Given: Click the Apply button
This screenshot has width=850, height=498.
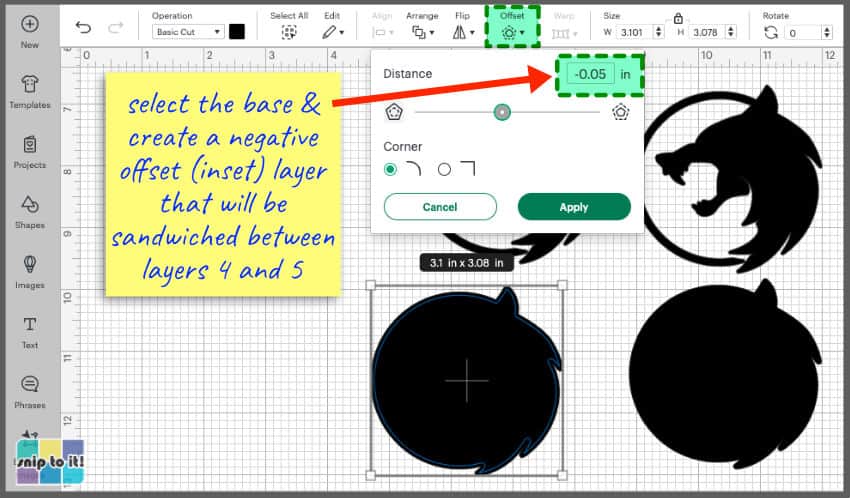Looking at the screenshot, I should click(574, 207).
